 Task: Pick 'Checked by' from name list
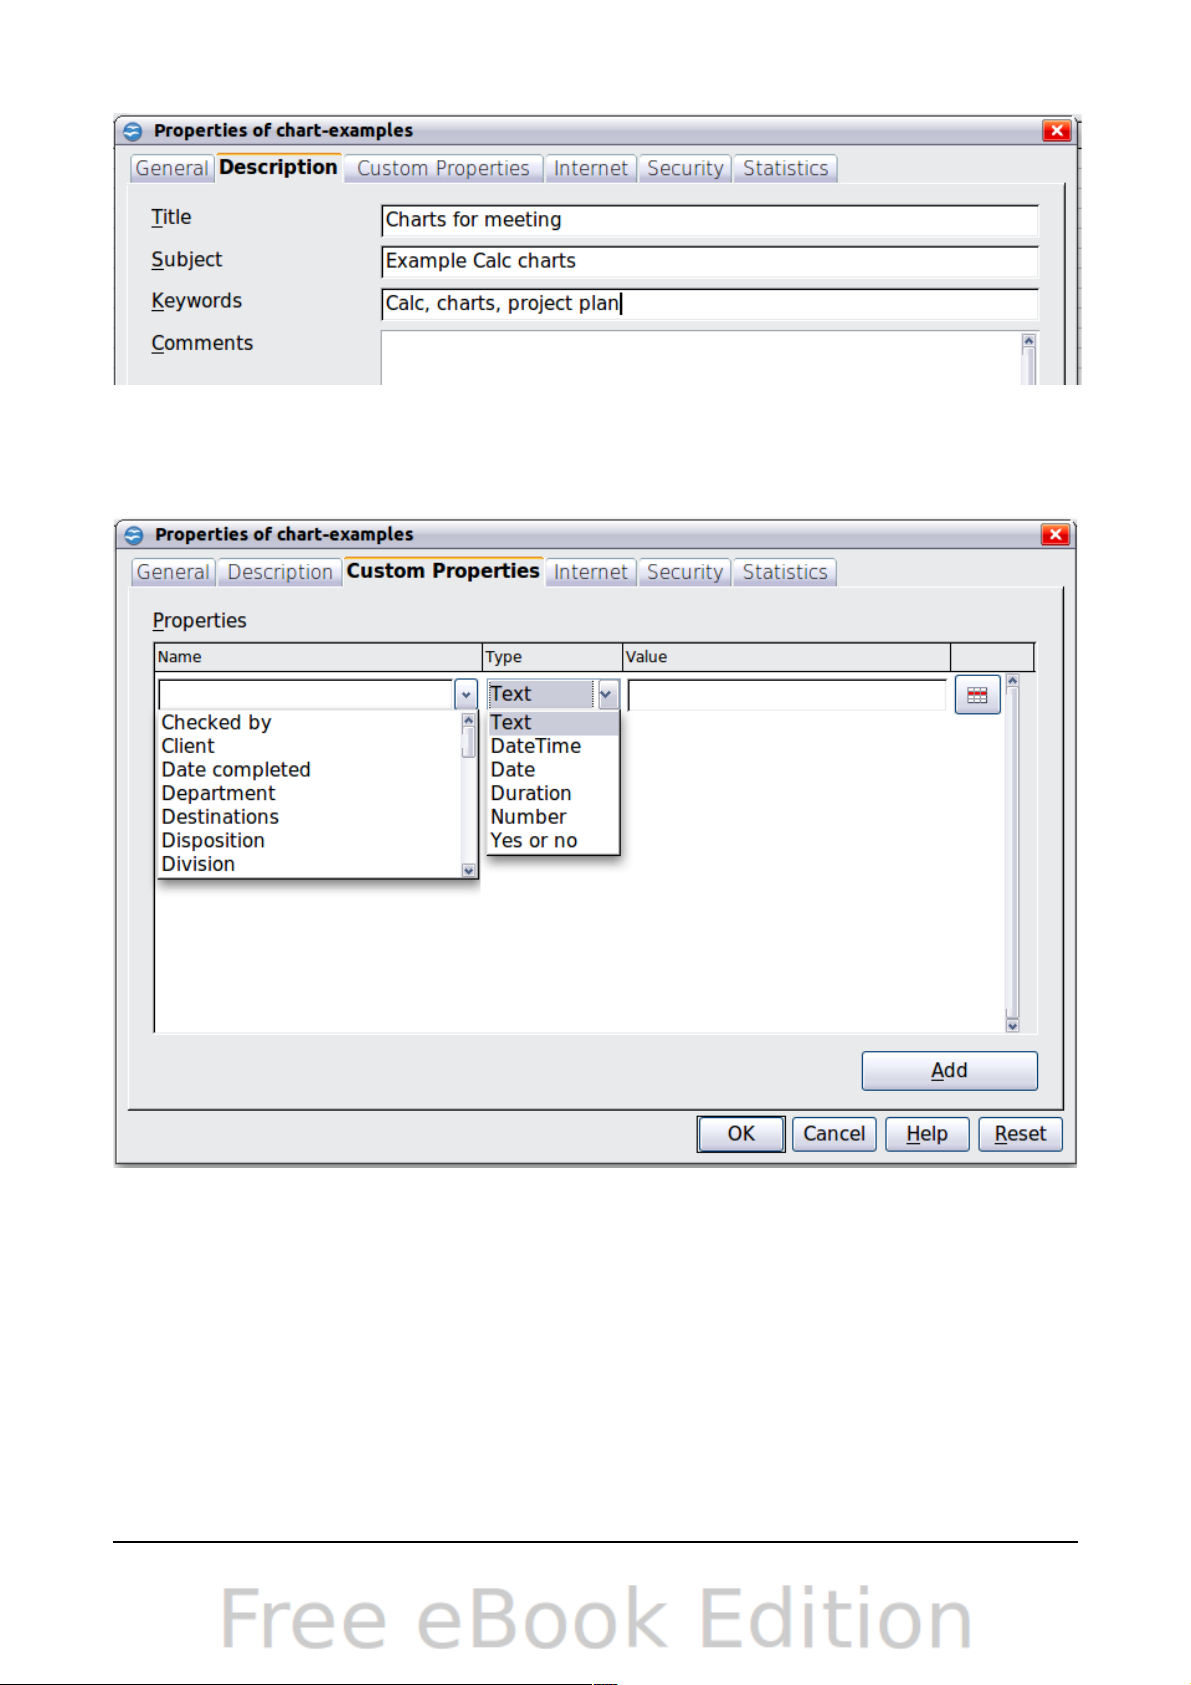coord(217,722)
